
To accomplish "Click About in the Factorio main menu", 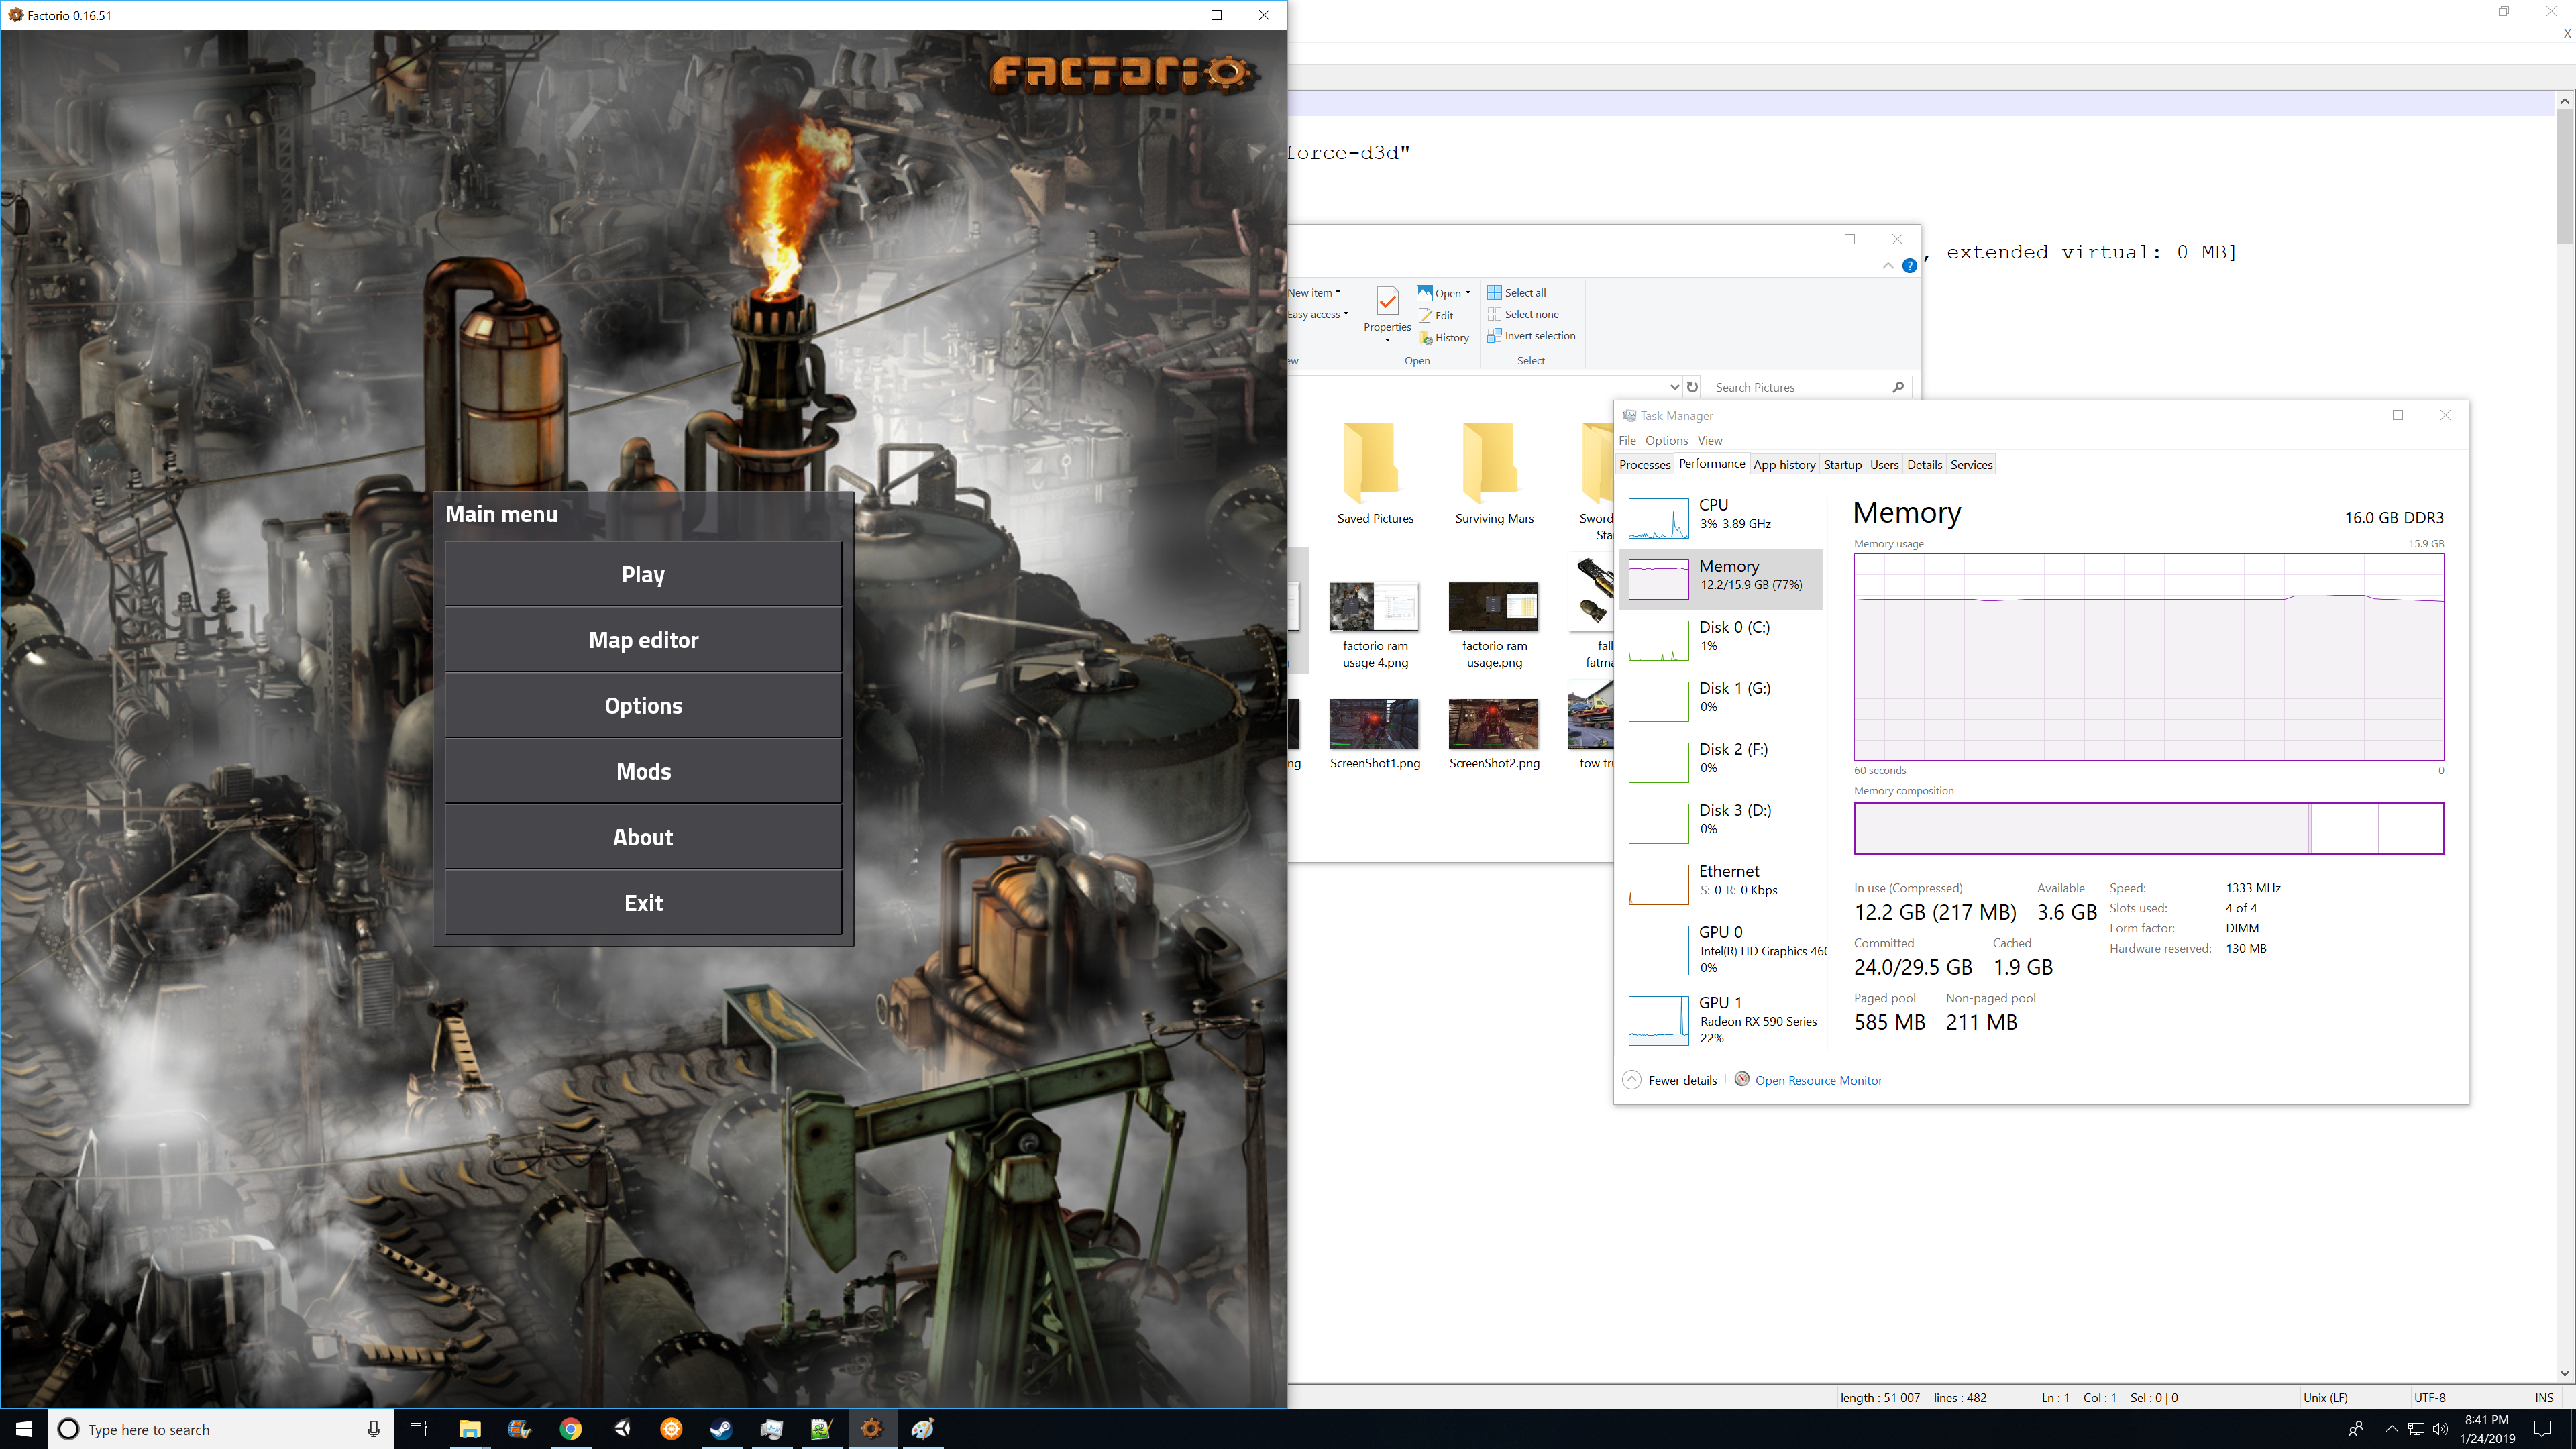I will [x=643, y=837].
